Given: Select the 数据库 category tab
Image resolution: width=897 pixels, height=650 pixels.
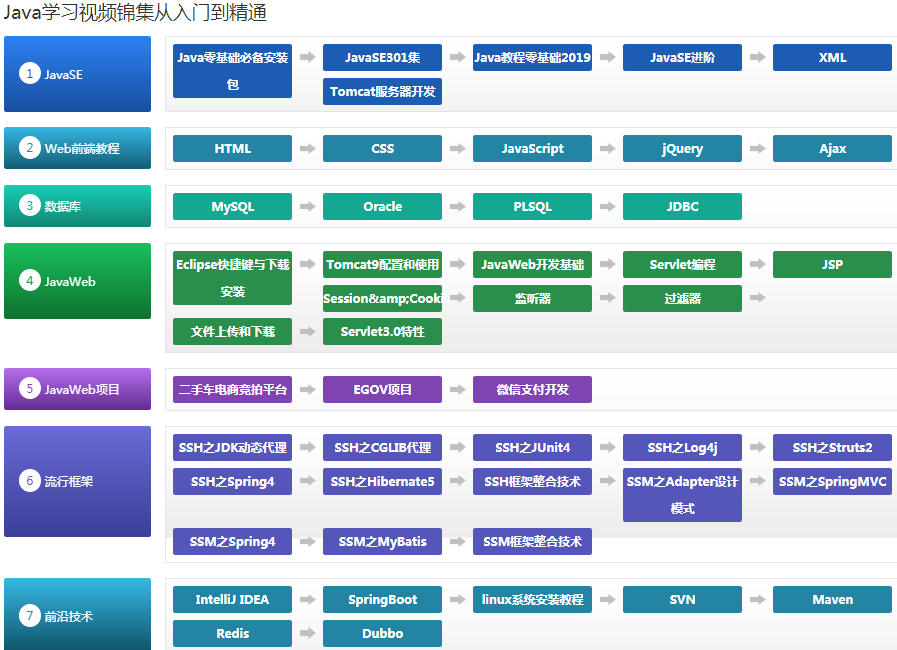Looking at the screenshot, I should [77, 206].
